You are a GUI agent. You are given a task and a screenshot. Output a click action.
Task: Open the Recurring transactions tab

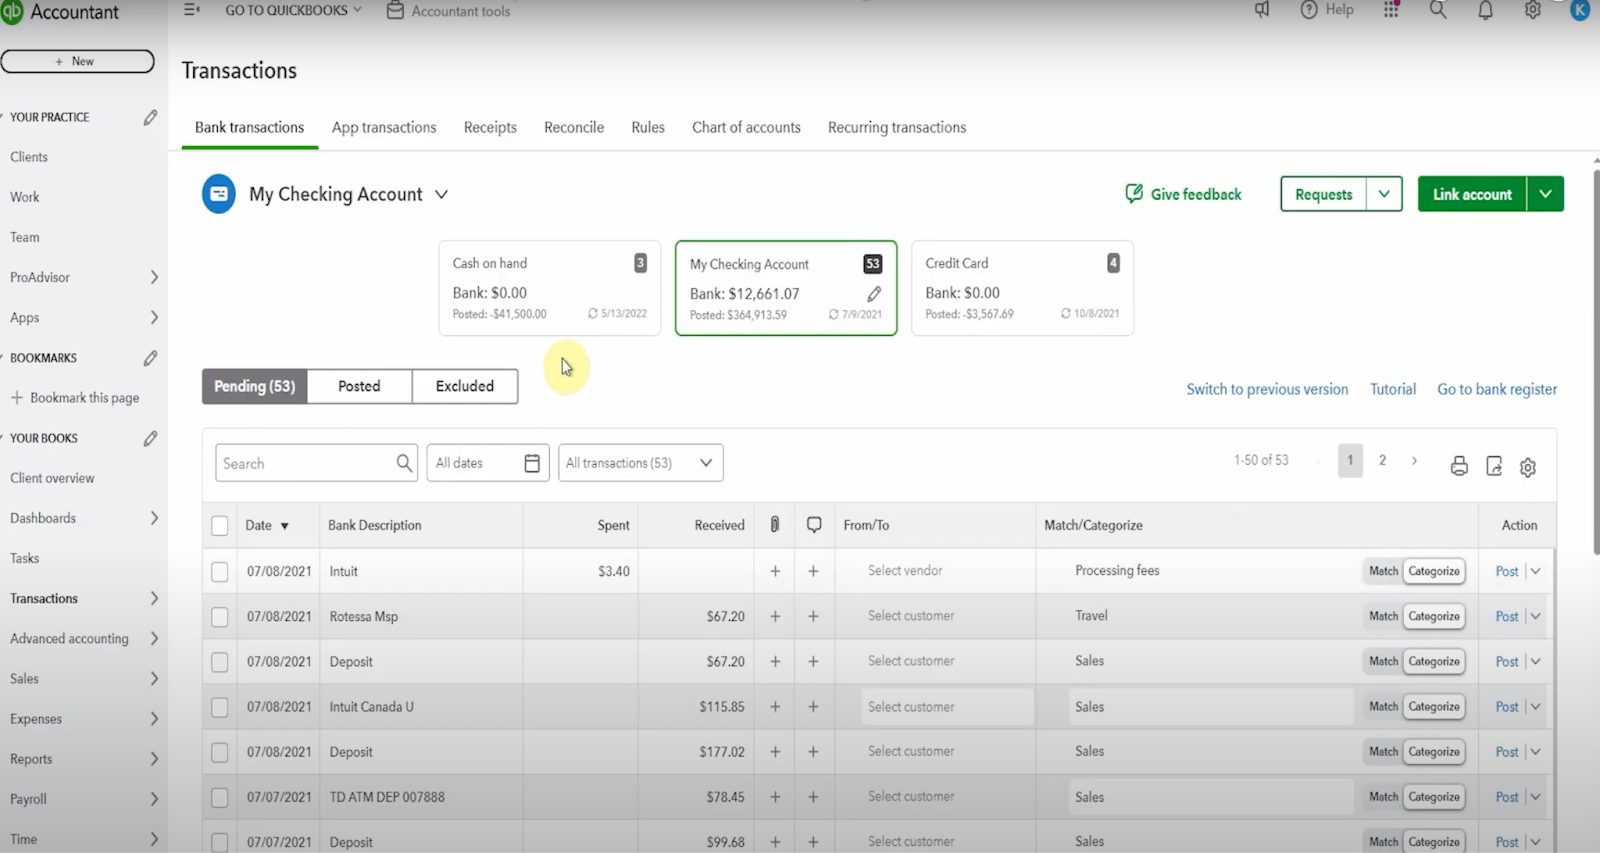897,127
